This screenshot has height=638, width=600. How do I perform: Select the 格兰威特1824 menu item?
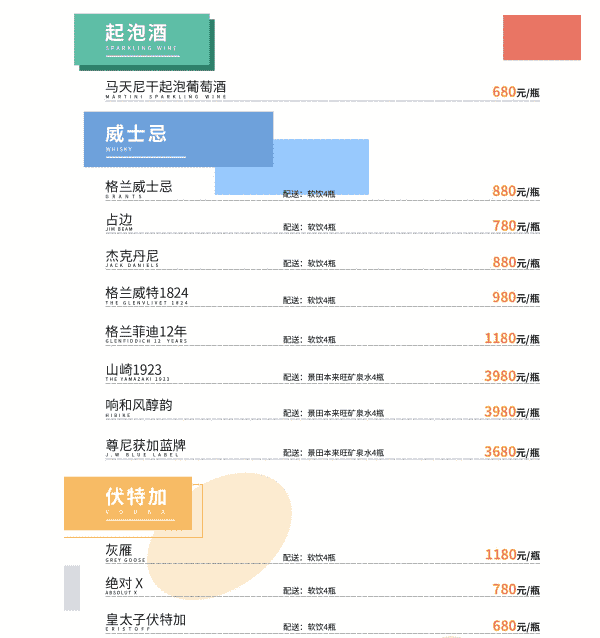(x=147, y=295)
